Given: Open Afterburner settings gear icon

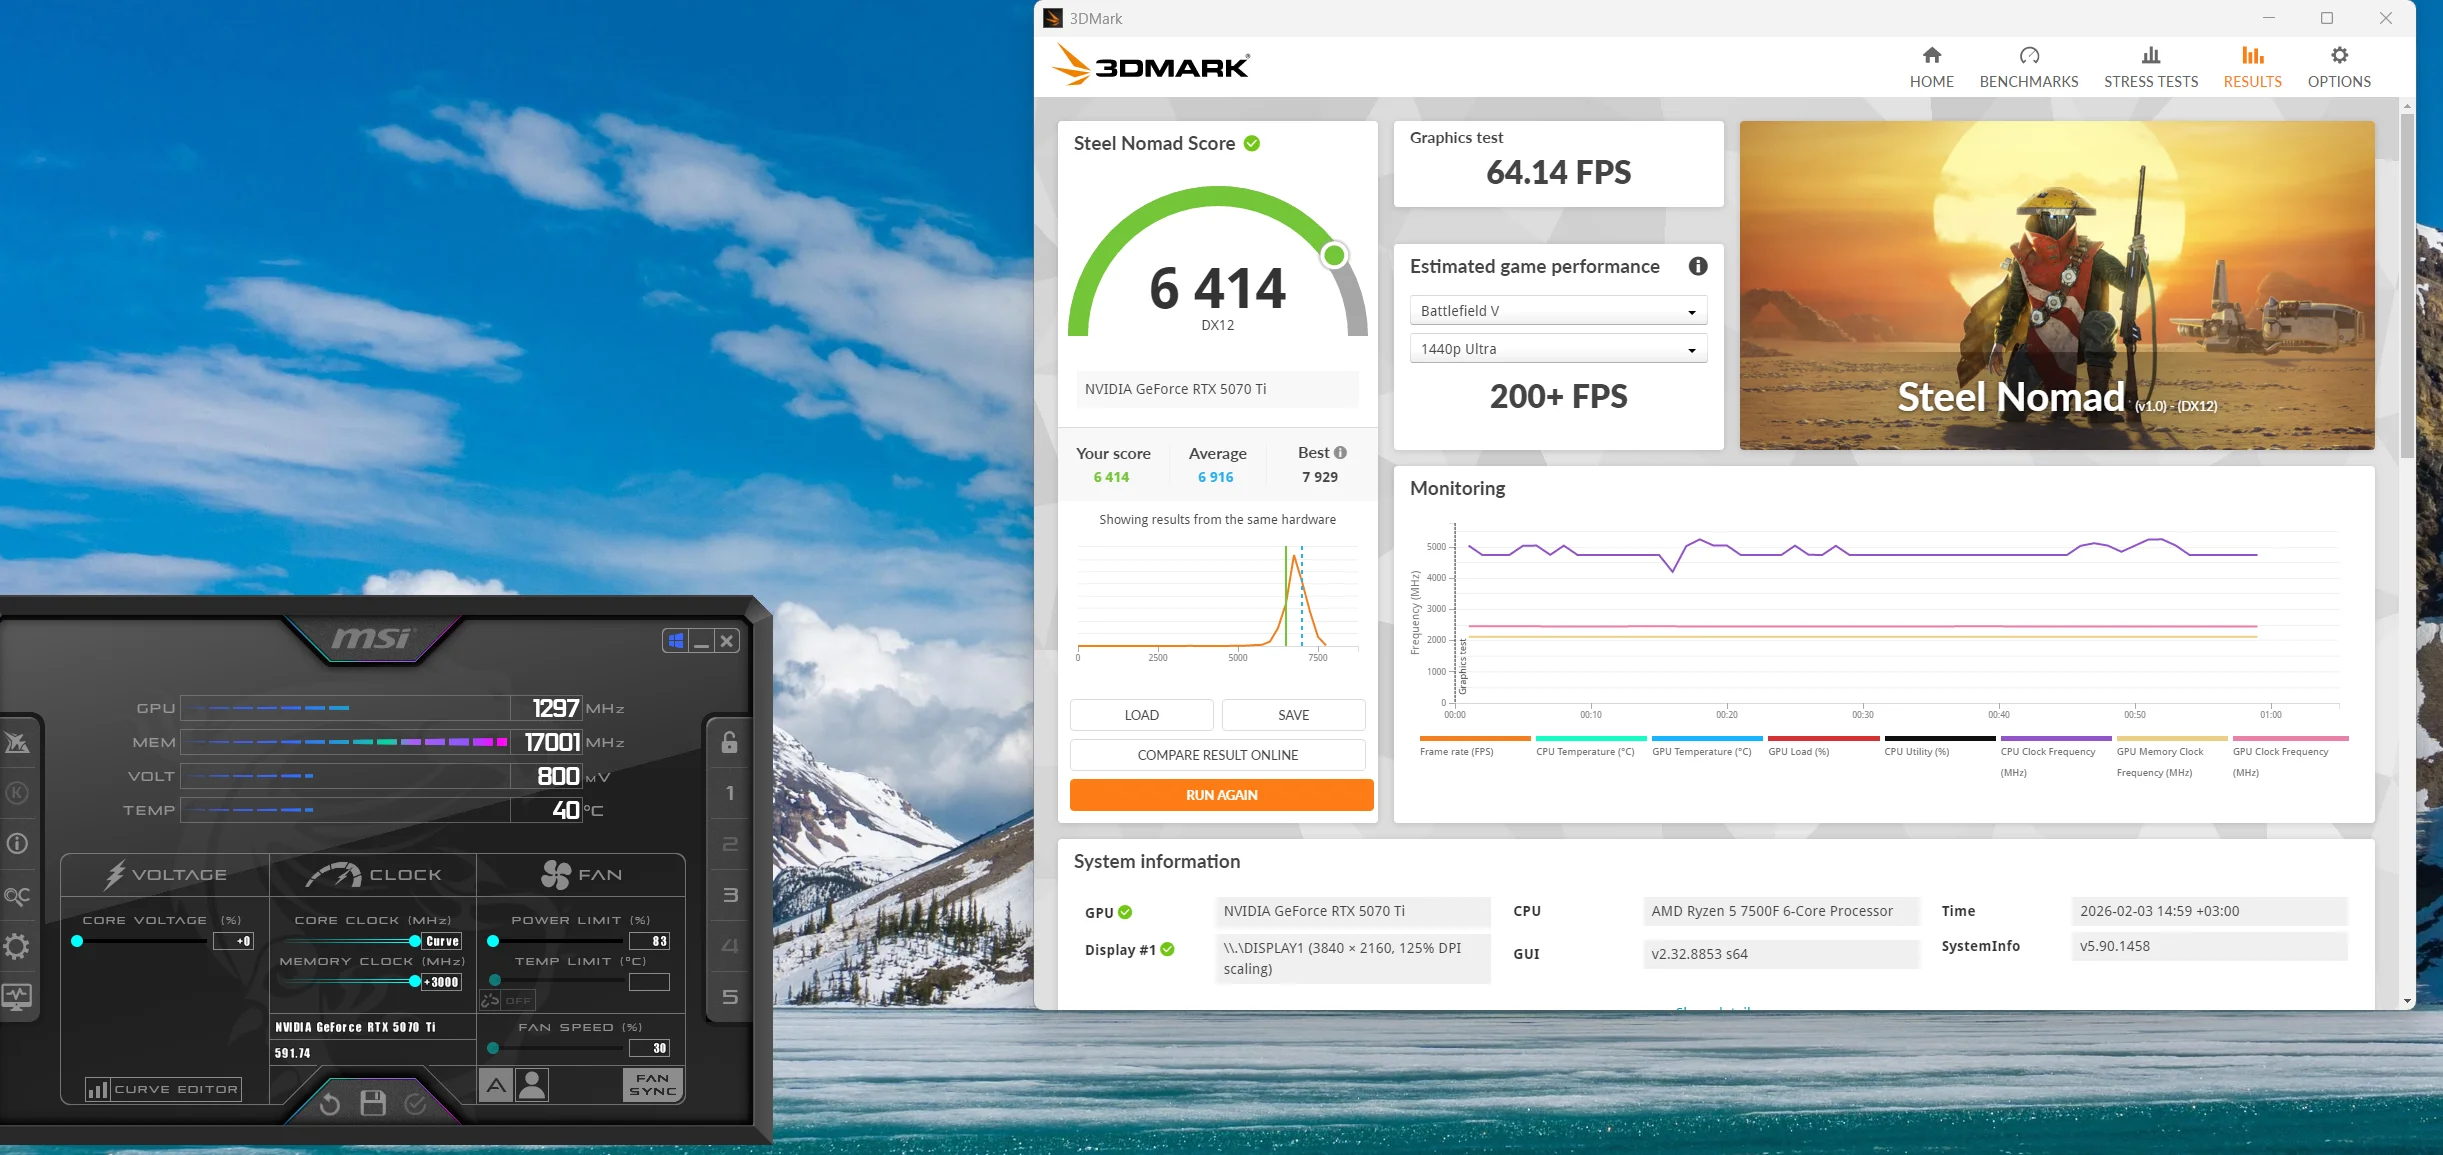Looking at the screenshot, I should tap(17, 946).
